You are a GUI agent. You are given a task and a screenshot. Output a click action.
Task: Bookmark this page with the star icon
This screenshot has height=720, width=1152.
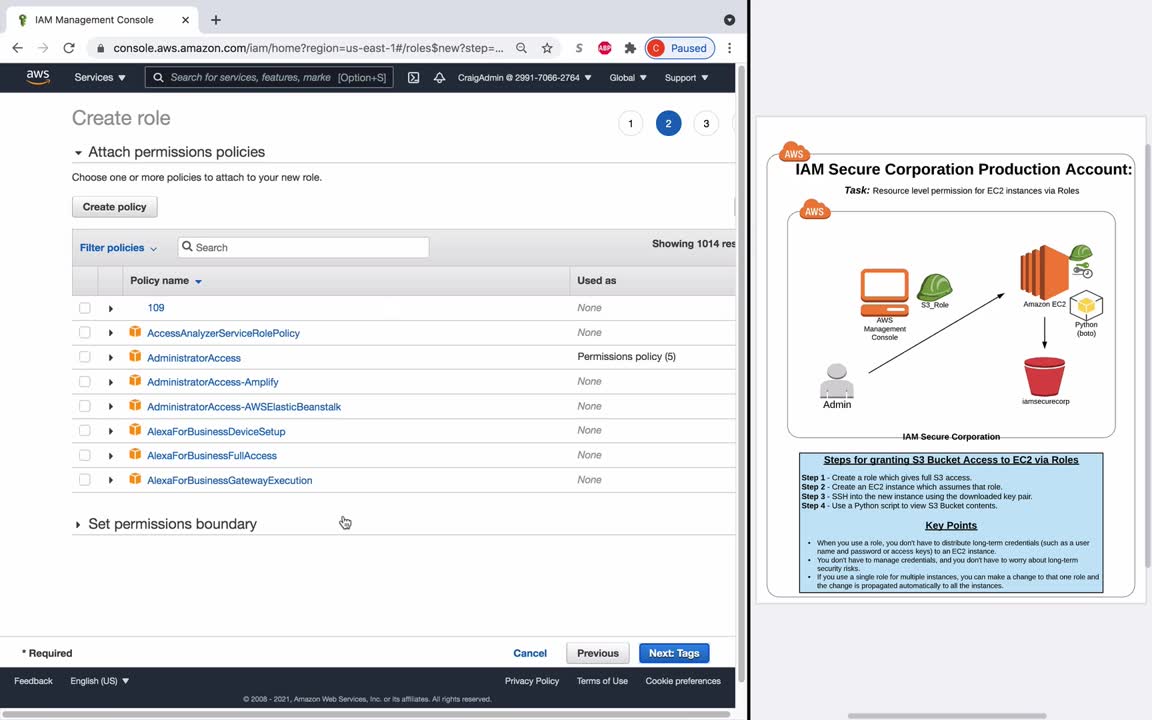(547, 48)
